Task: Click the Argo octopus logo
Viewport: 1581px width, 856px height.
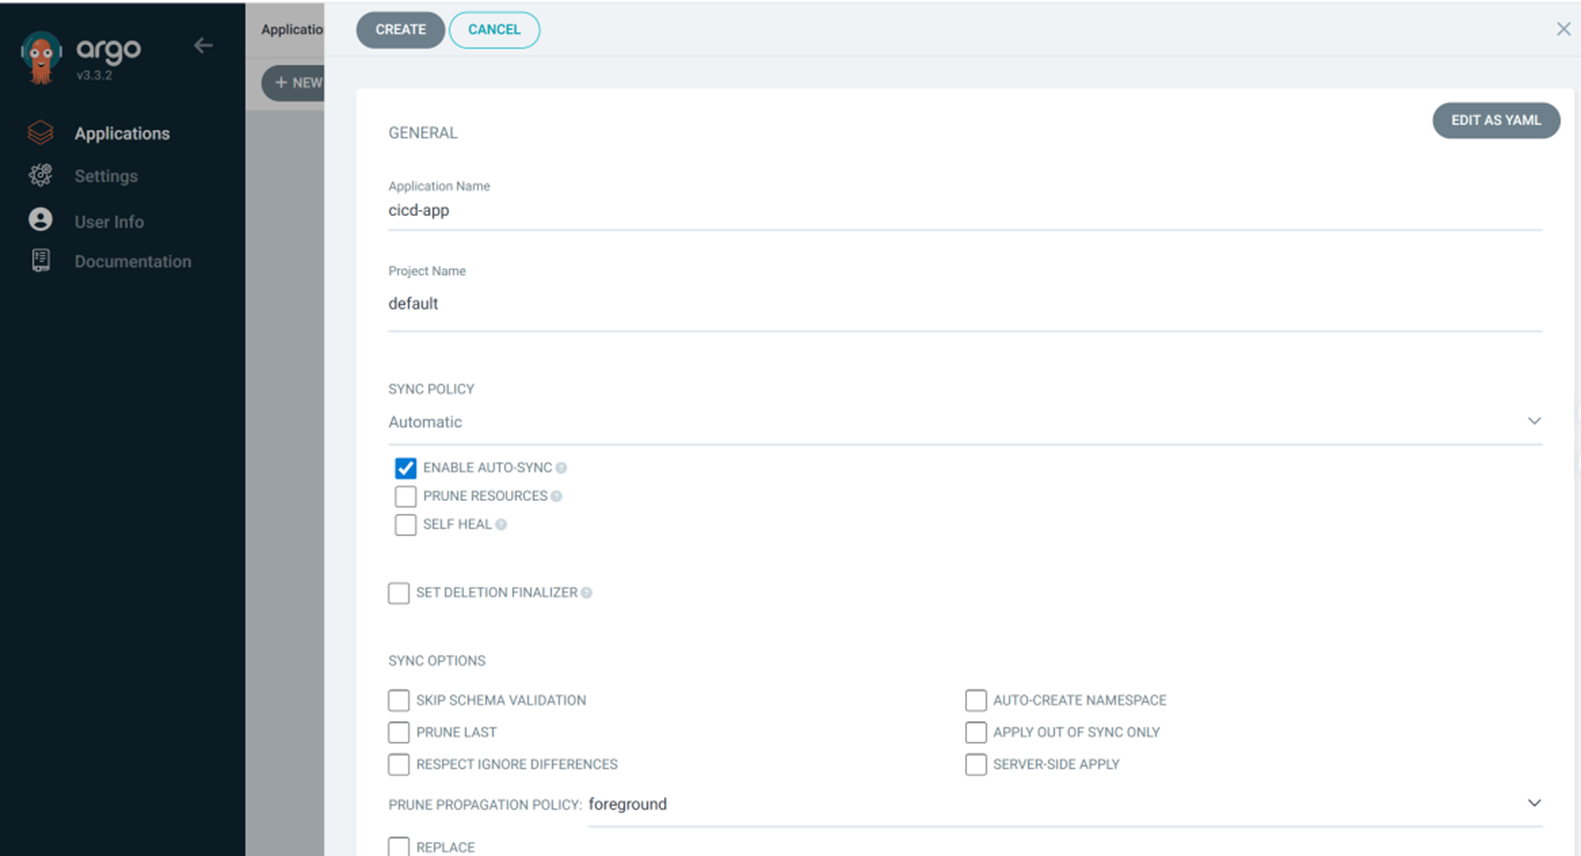Action: click(x=41, y=57)
